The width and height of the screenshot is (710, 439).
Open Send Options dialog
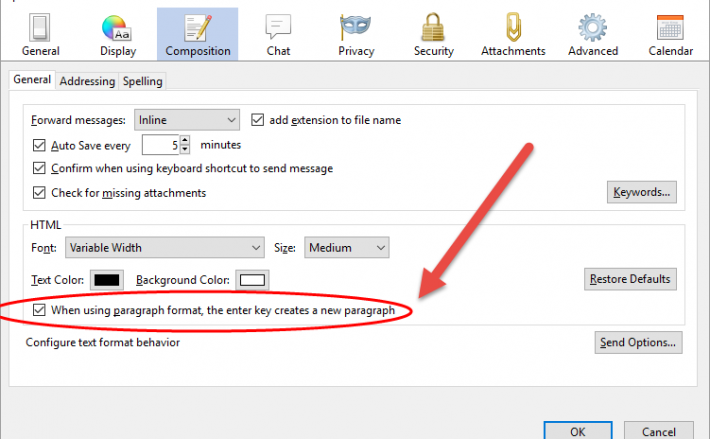point(638,343)
